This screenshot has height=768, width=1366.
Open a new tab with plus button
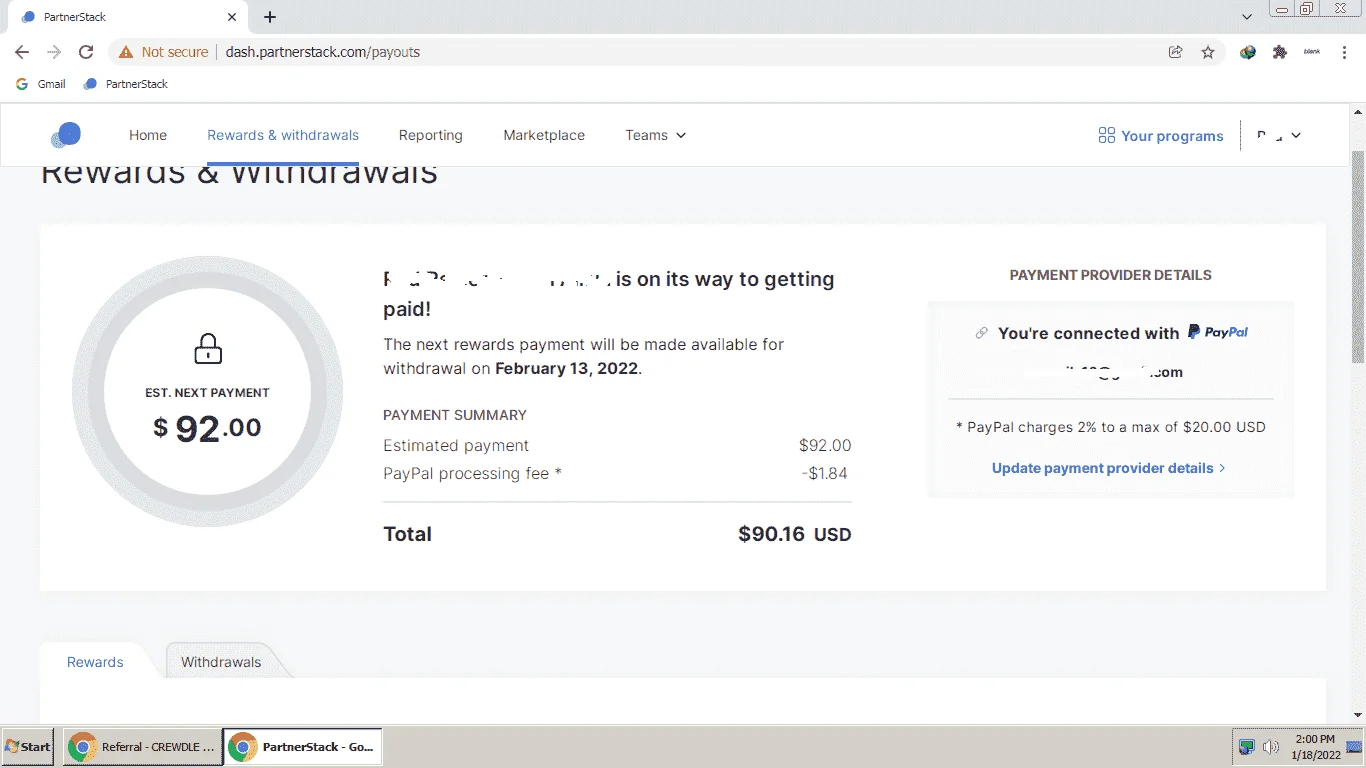tap(270, 17)
